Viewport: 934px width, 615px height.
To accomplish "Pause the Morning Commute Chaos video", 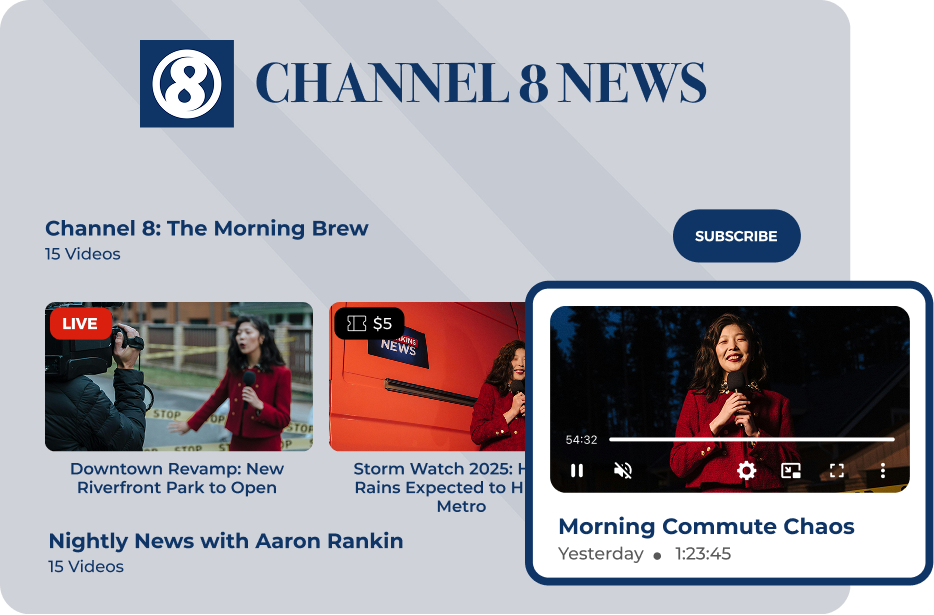I will tap(577, 470).
